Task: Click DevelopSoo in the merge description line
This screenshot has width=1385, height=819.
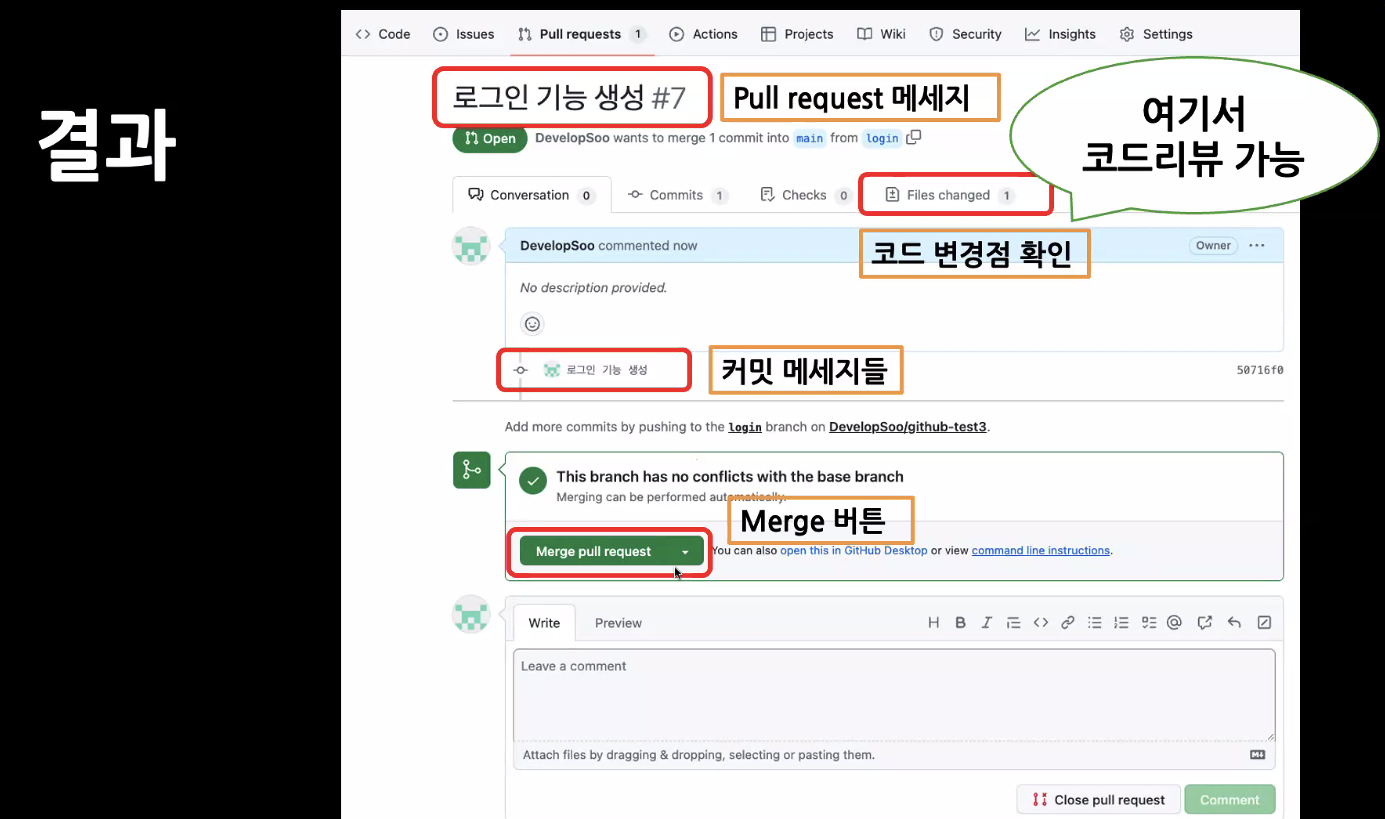Action: tap(572, 138)
